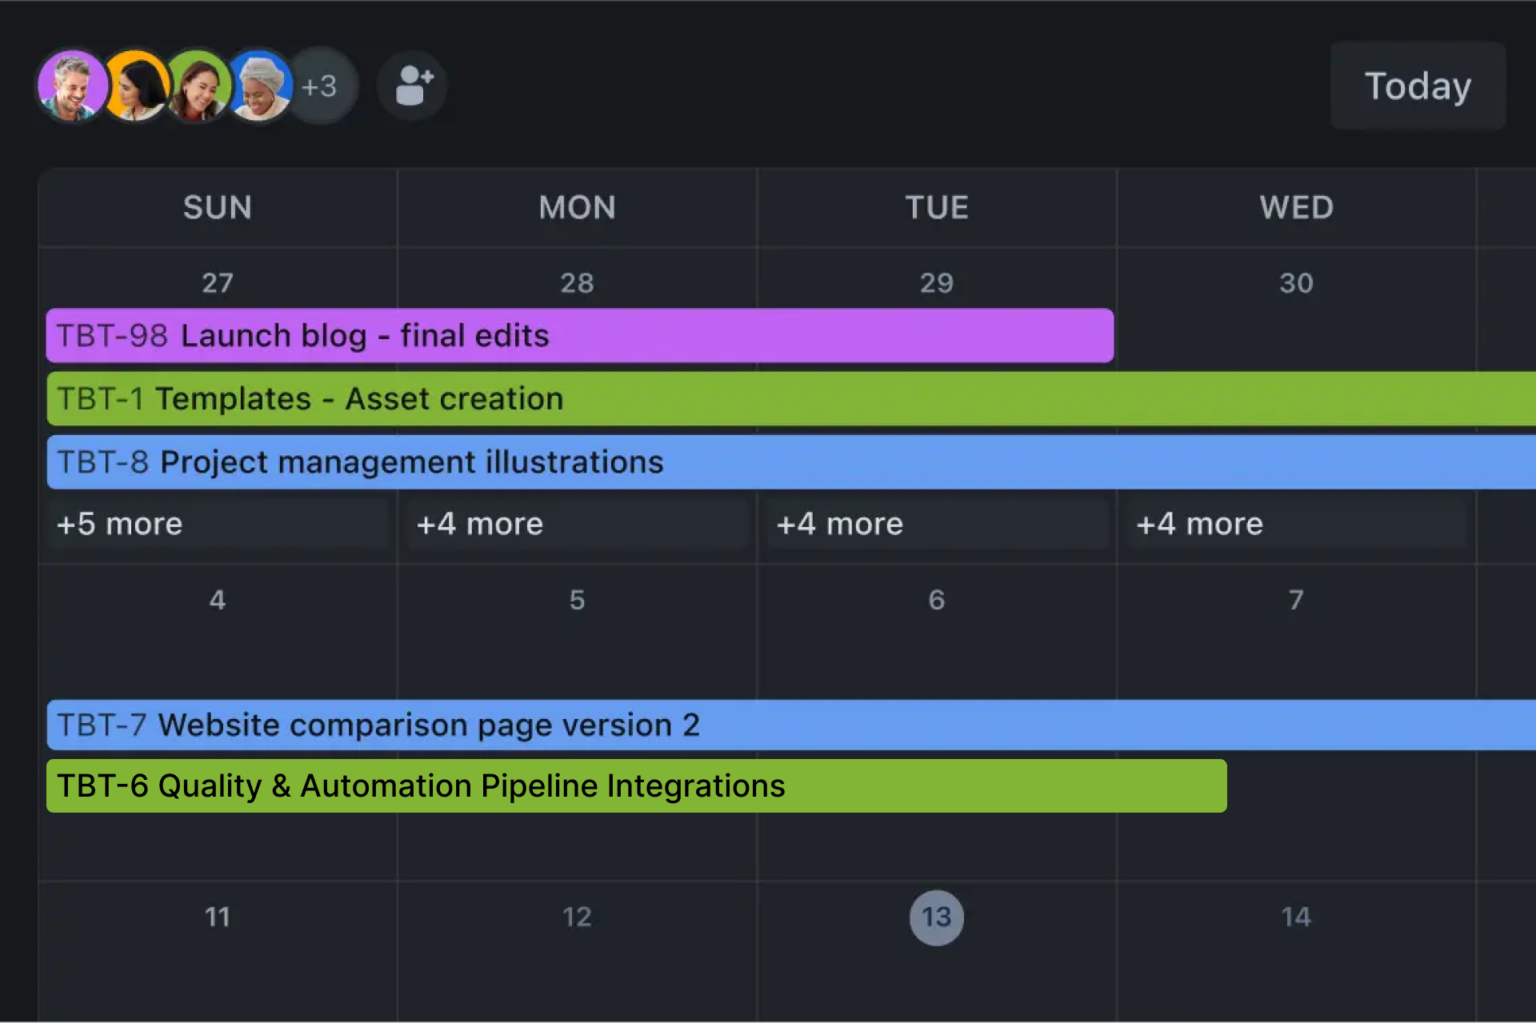The height and width of the screenshot is (1023, 1536).
Task: Click the Today button
Action: pyautogui.click(x=1417, y=86)
